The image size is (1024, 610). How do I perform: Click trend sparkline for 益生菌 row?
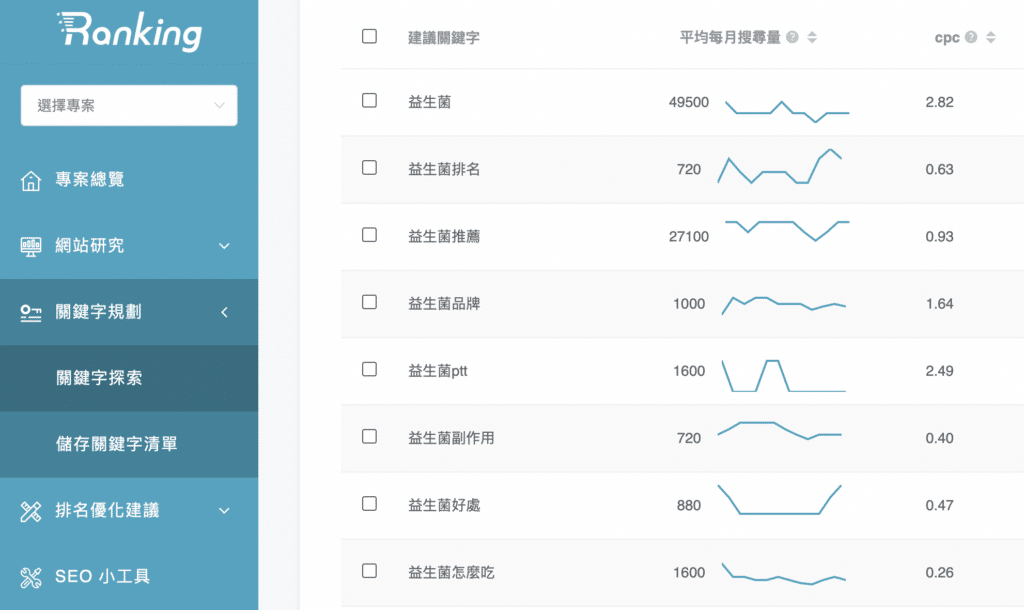(x=787, y=111)
